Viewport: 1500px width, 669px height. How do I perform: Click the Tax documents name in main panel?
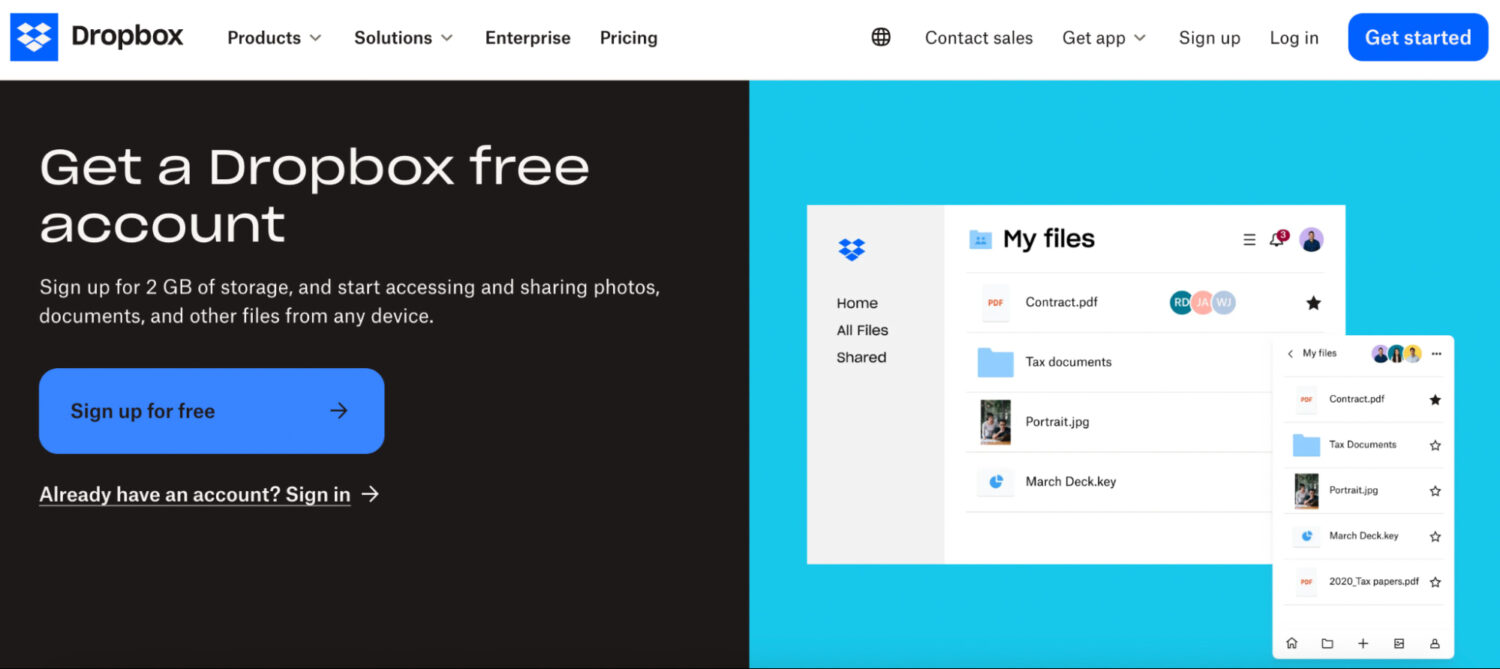(x=1069, y=362)
